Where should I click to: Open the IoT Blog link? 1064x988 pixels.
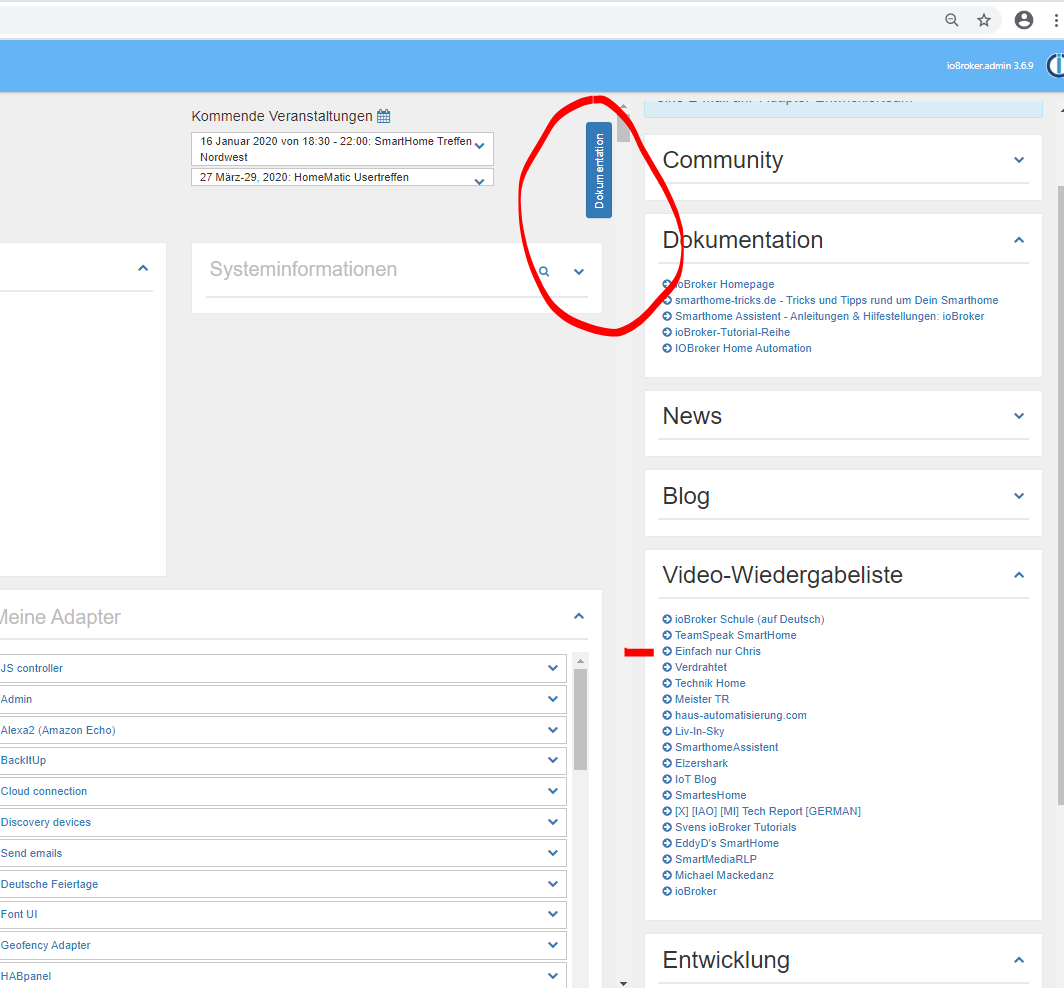pos(696,780)
